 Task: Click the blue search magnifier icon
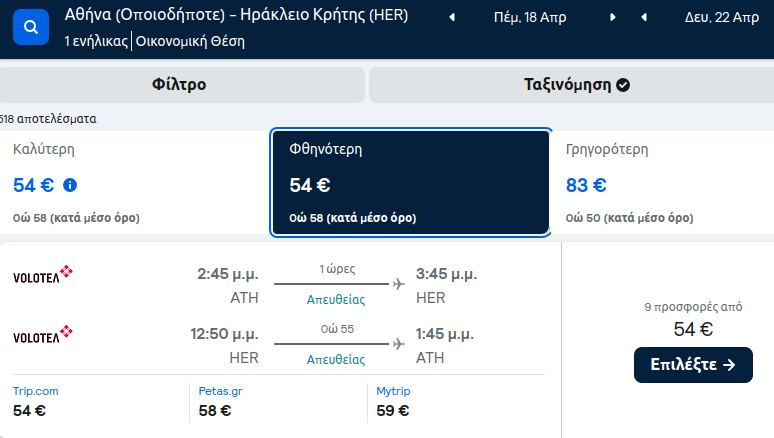31,27
